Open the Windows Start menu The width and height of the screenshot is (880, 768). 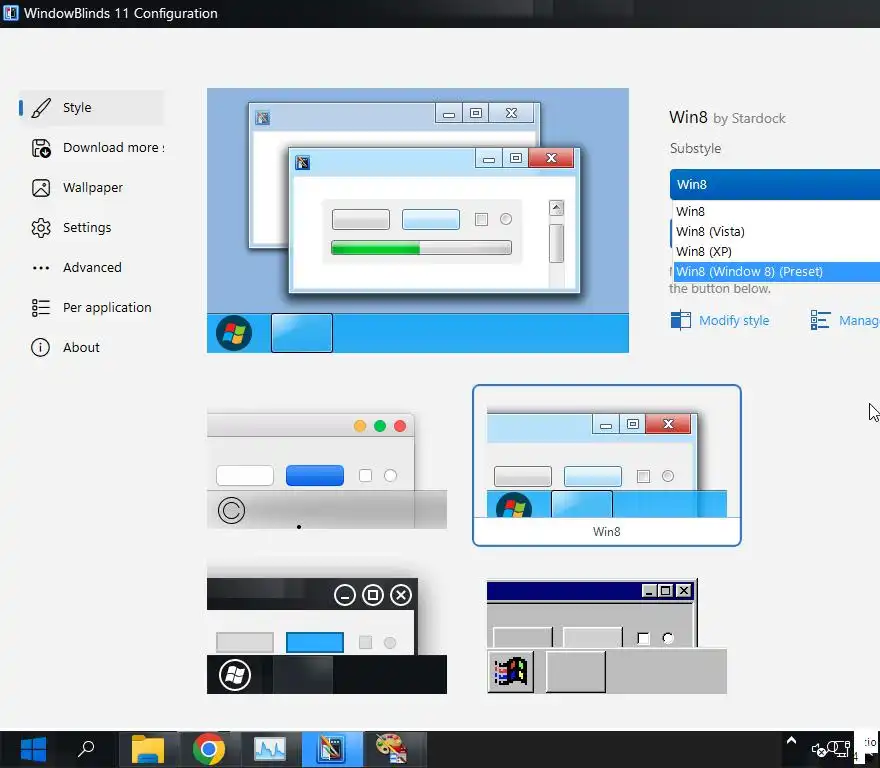pyautogui.click(x=33, y=749)
